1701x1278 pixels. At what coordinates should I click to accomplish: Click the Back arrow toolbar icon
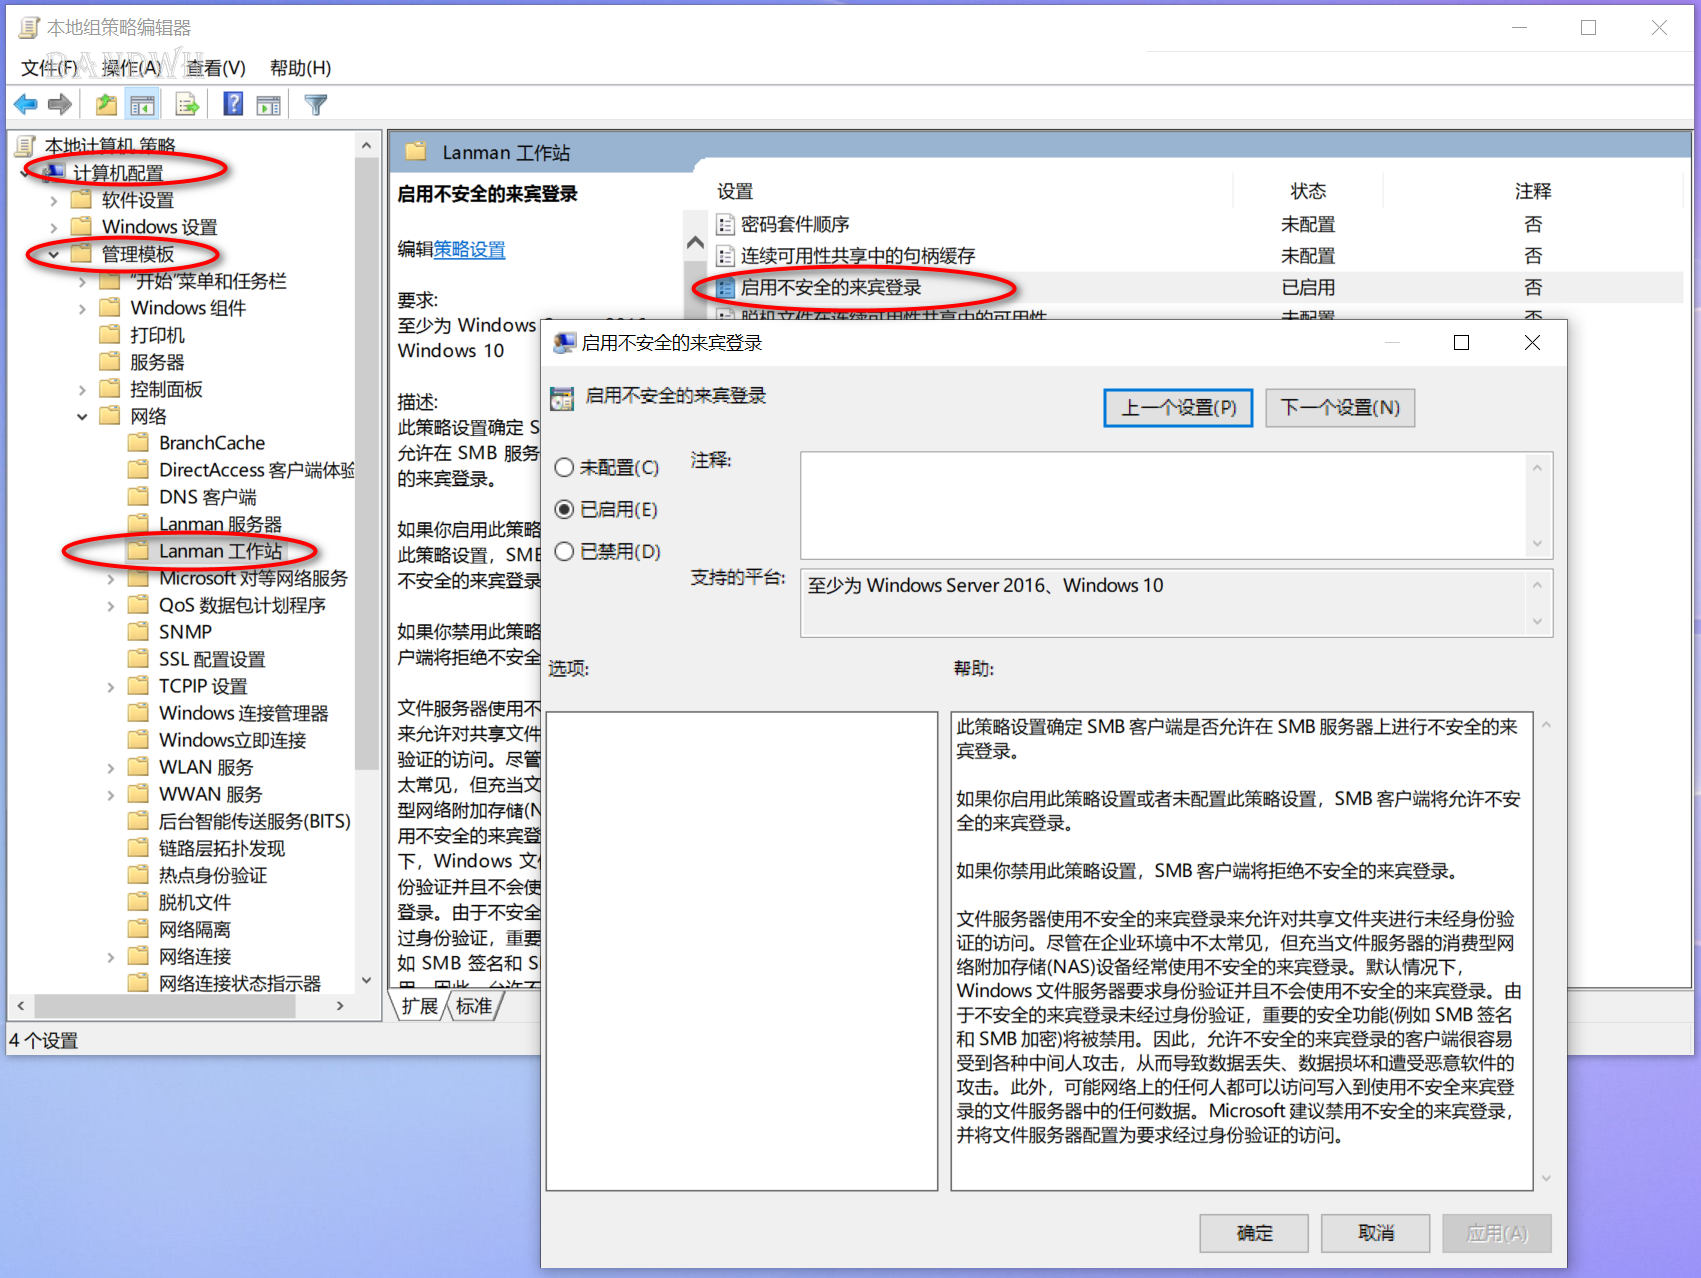coord(26,104)
